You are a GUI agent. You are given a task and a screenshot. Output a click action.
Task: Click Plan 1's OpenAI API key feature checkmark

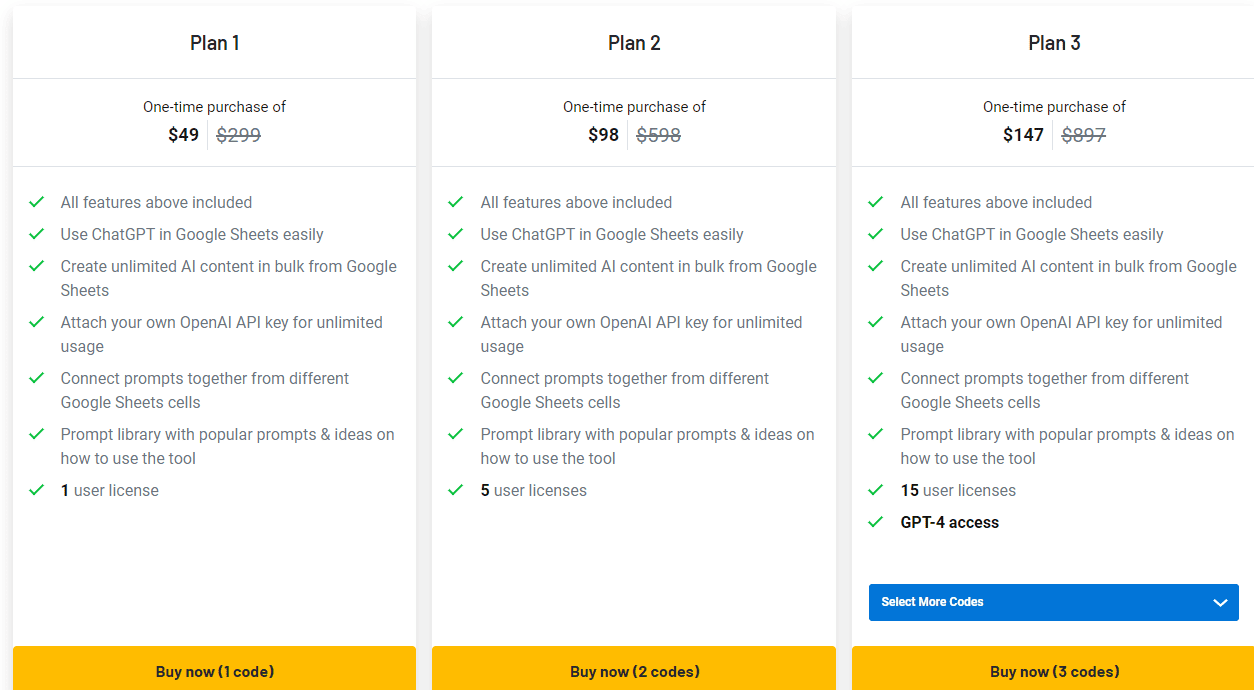37,322
